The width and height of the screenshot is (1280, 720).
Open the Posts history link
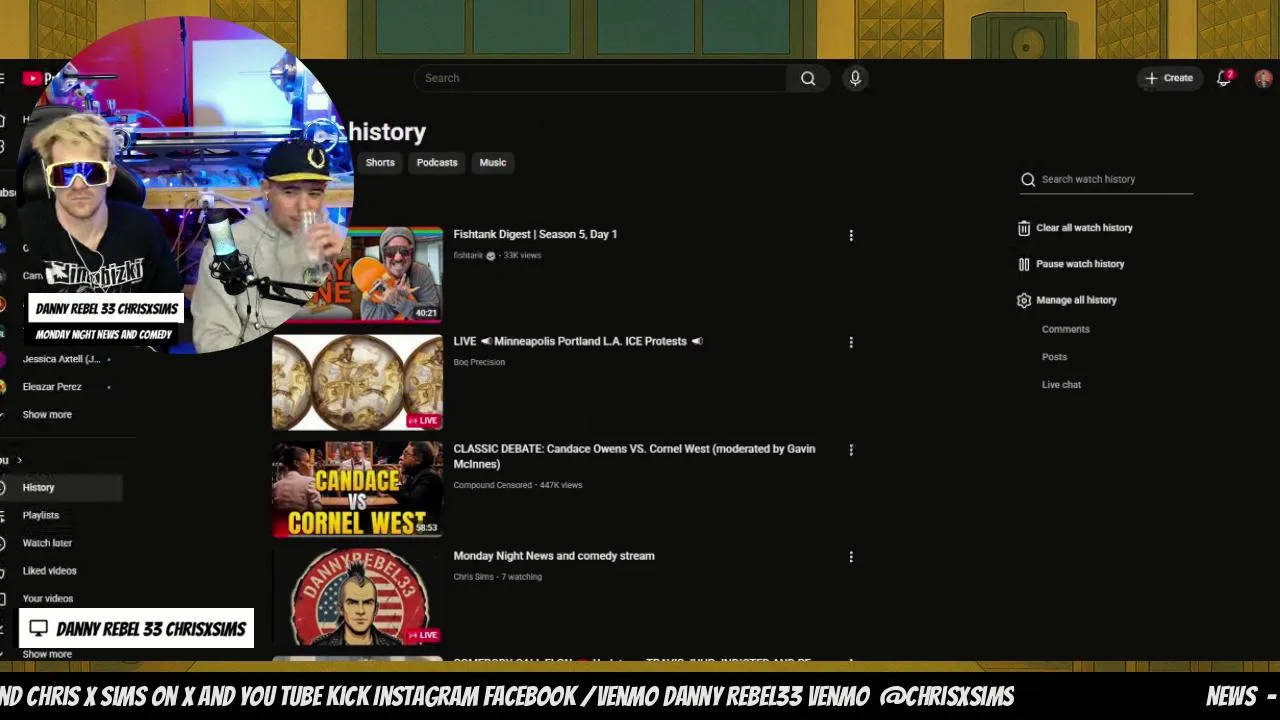coord(1054,357)
